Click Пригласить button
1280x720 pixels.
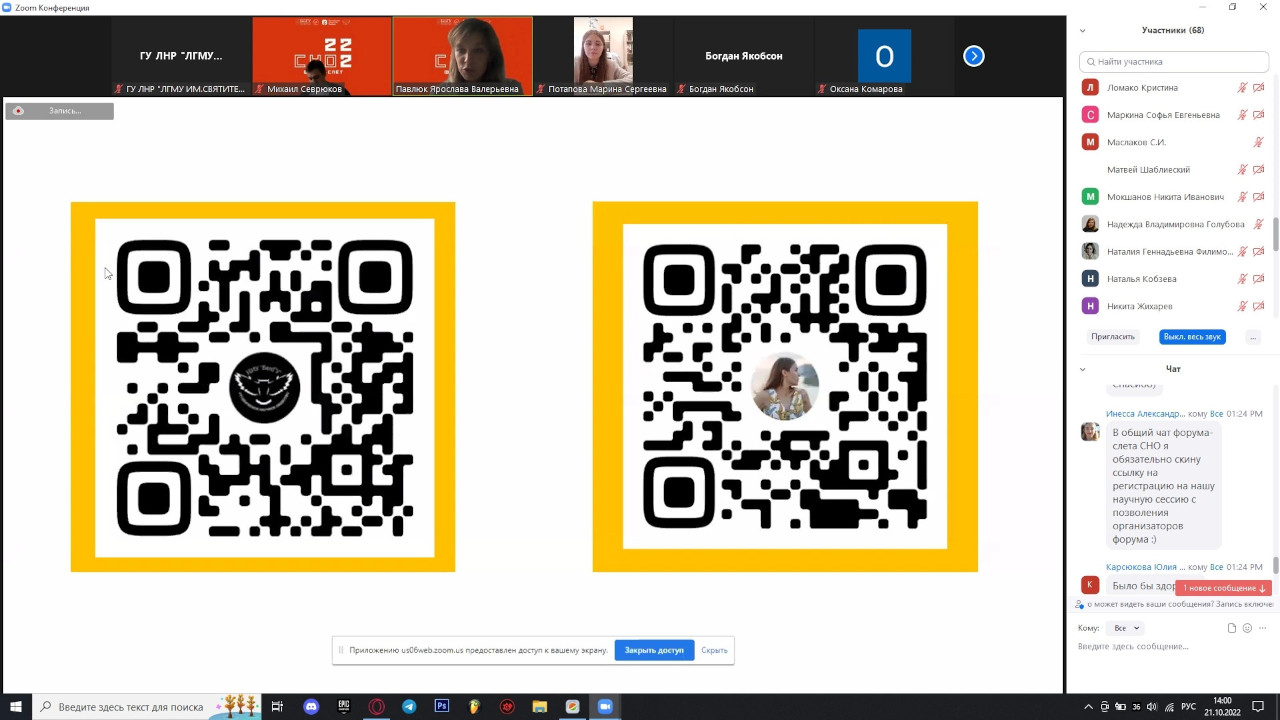click(x=1113, y=337)
